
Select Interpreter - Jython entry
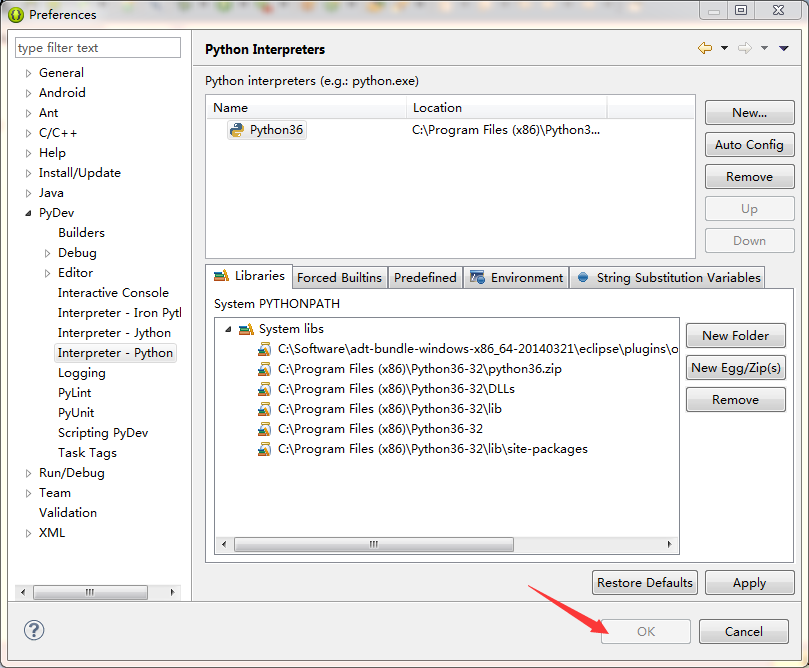point(115,333)
